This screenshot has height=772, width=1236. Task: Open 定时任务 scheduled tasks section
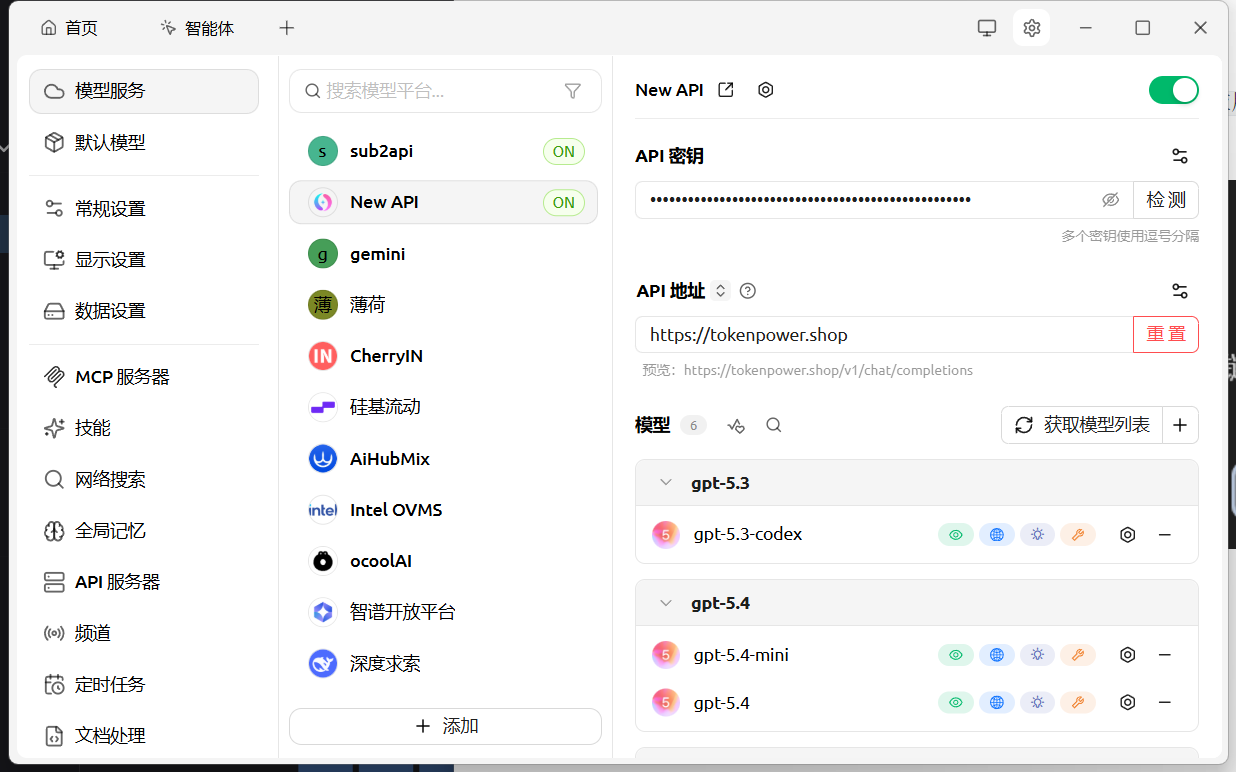click(144, 685)
